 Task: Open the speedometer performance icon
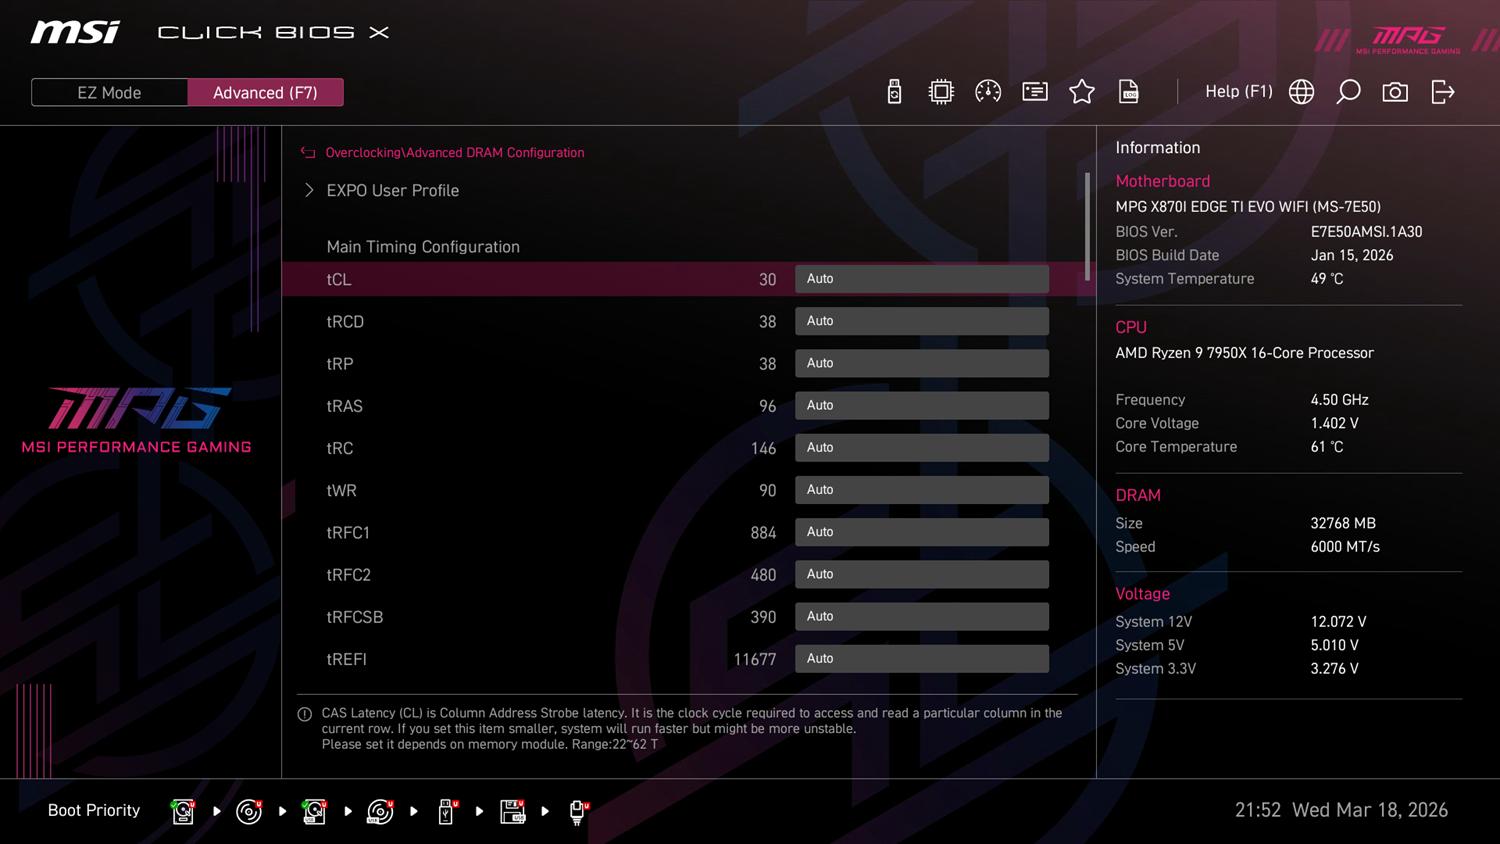988,92
